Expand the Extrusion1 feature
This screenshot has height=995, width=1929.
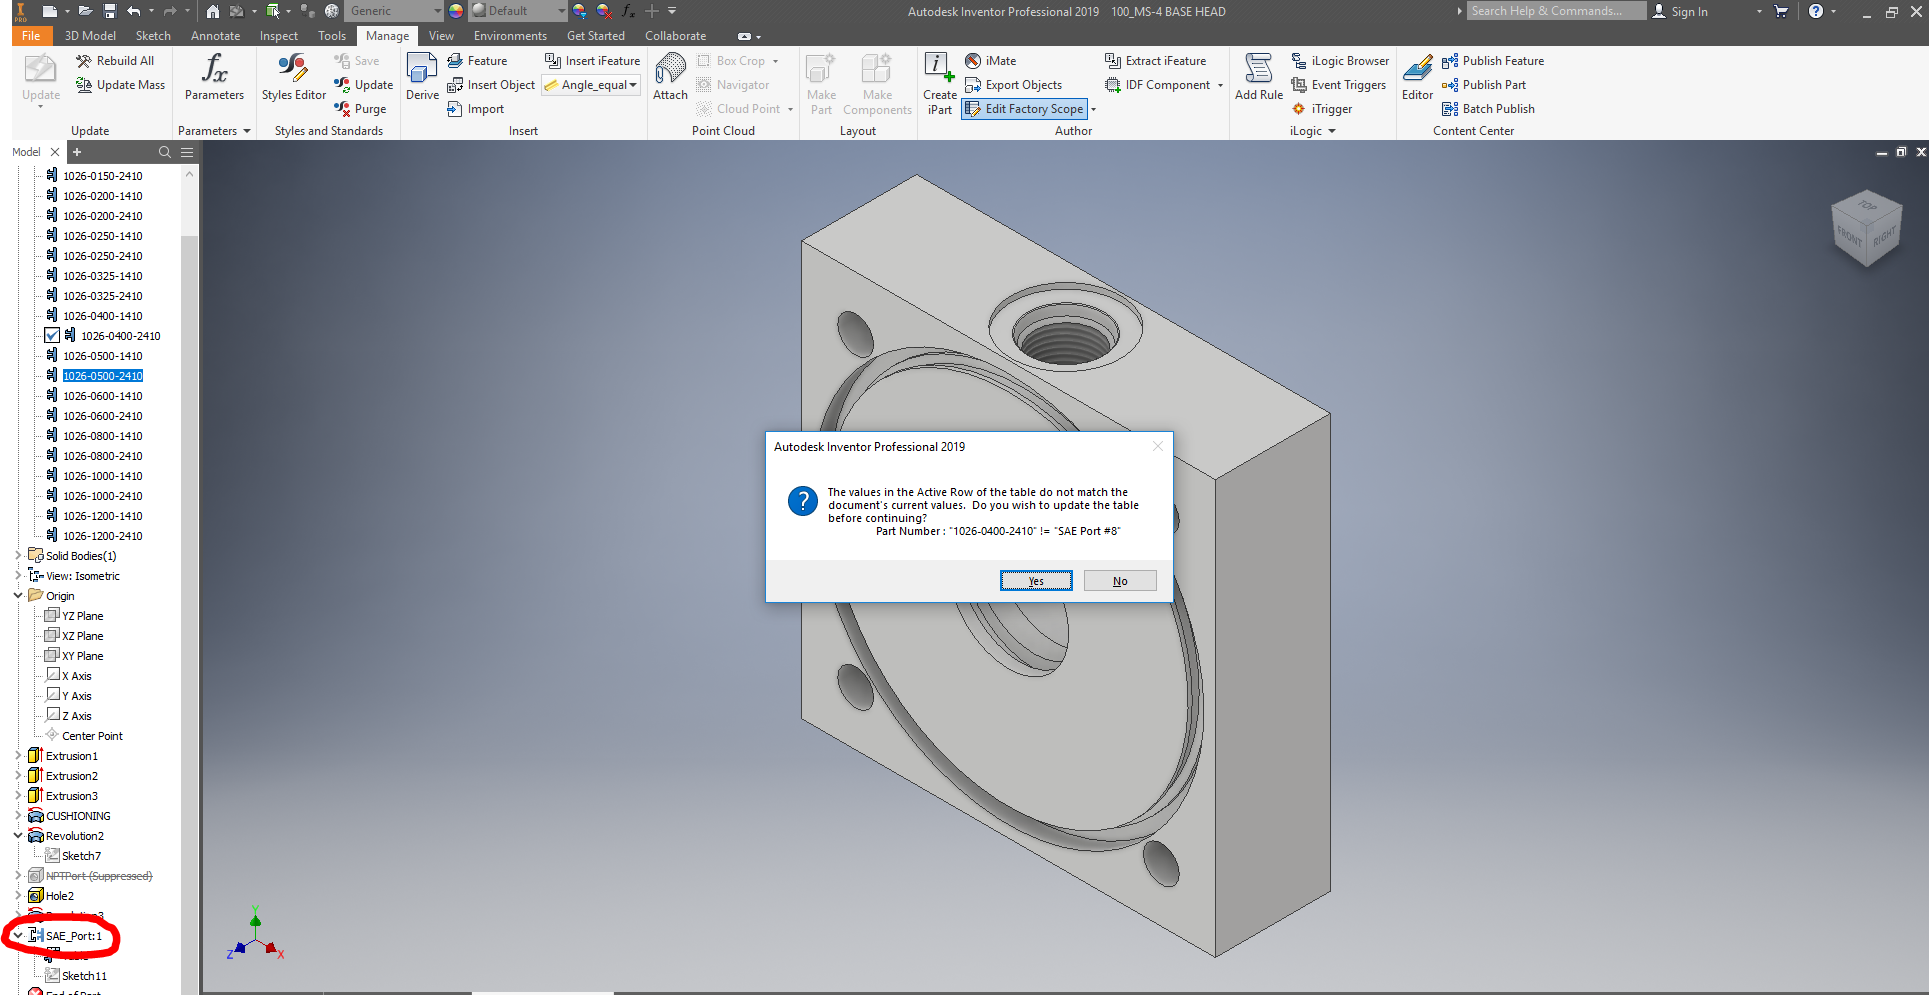click(x=18, y=755)
